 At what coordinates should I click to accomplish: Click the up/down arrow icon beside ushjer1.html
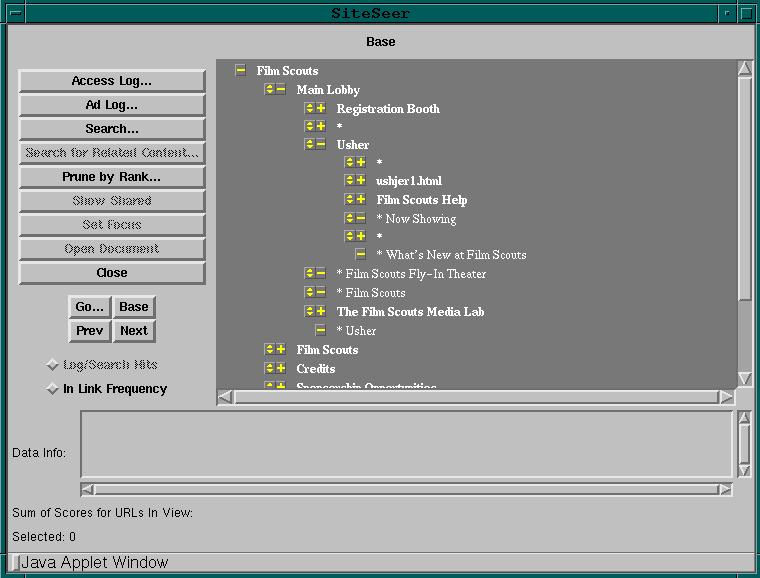pos(349,180)
